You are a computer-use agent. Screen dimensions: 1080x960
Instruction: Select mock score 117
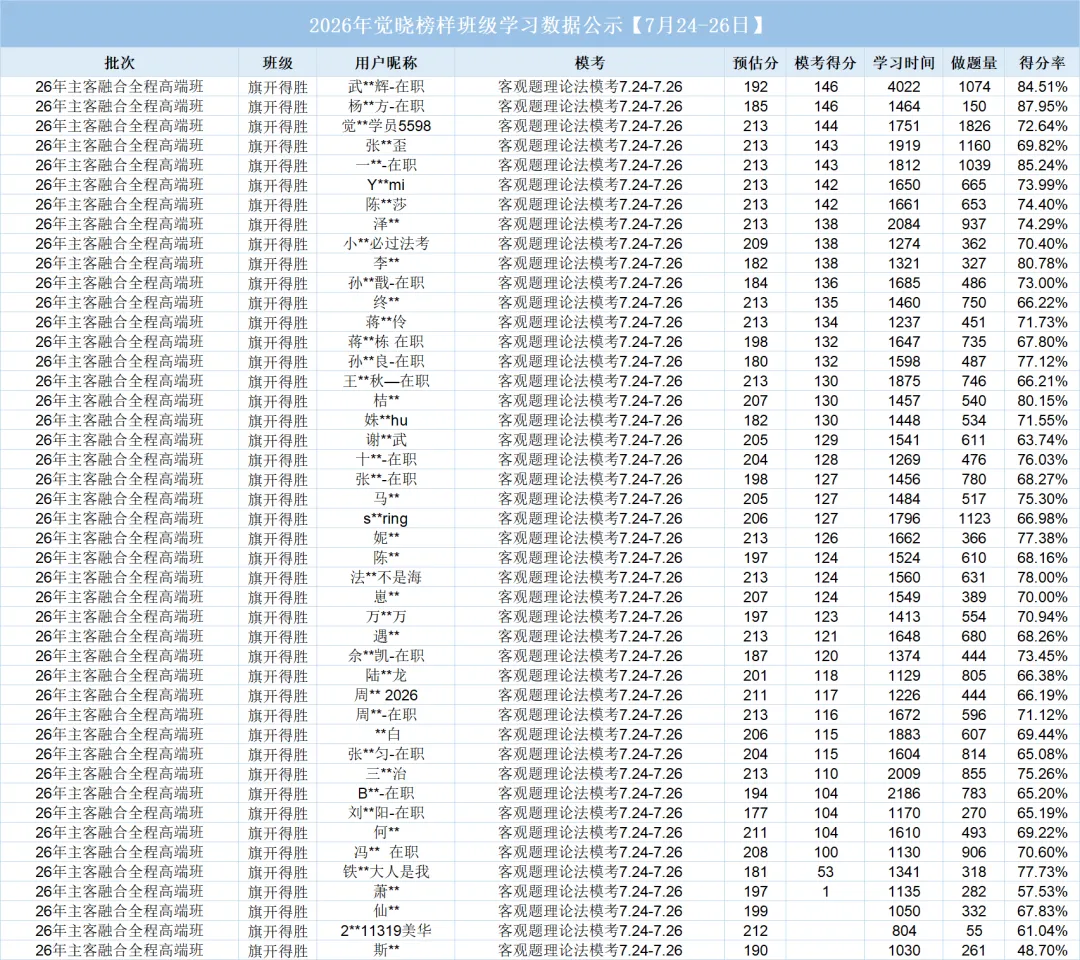825,695
